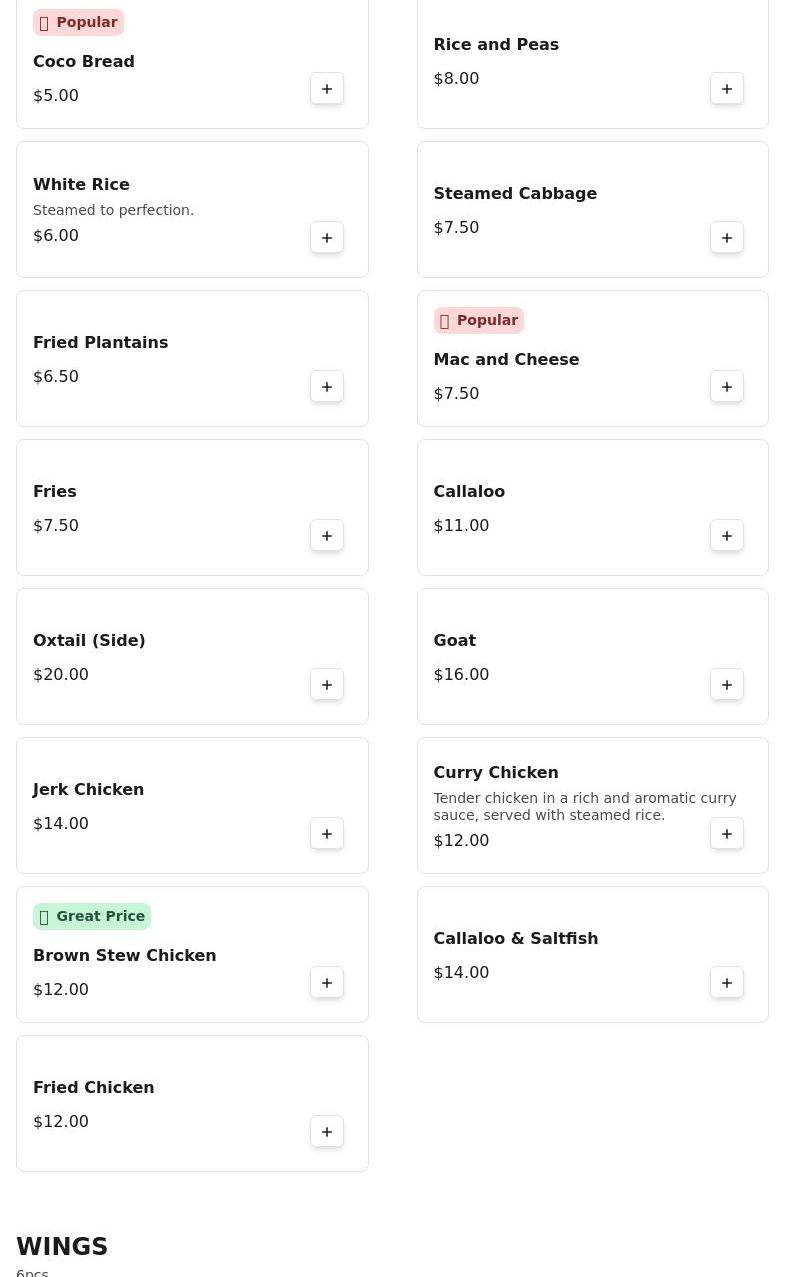This screenshot has width=785, height=1277.
Task: Add Fried Plantains to cart
Action: [327, 387]
